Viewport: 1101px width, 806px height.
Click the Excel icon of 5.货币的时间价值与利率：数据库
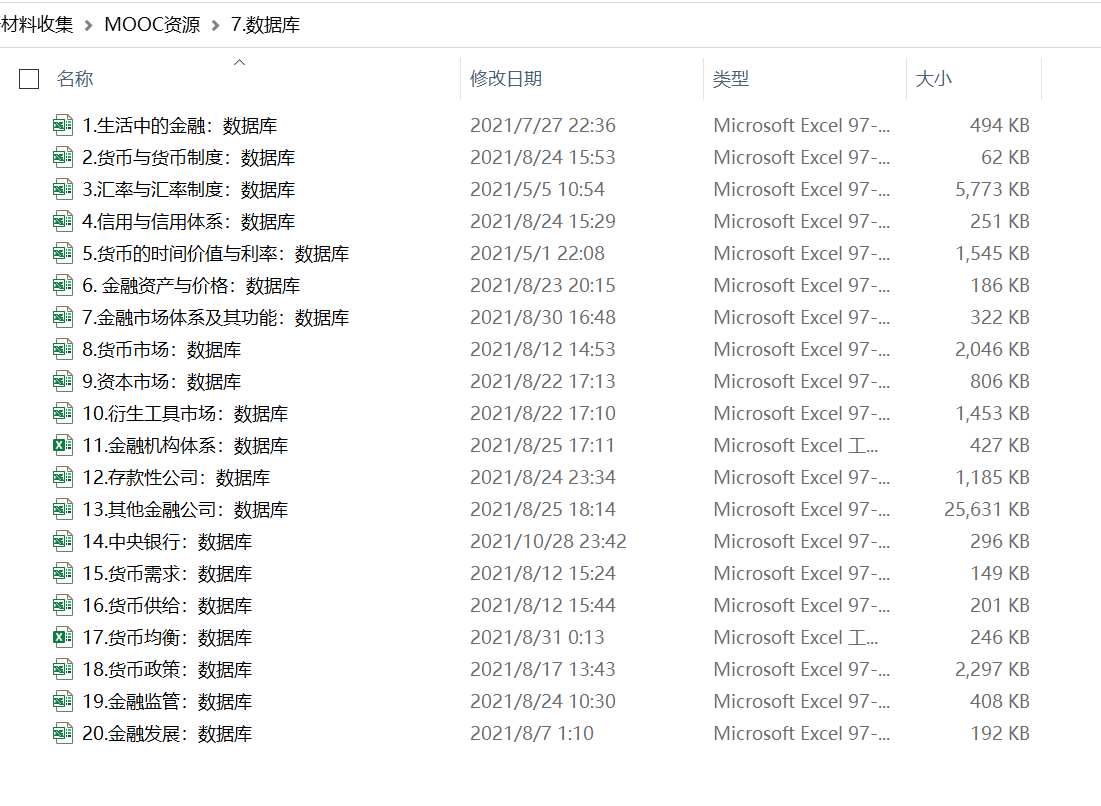[62, 253]
